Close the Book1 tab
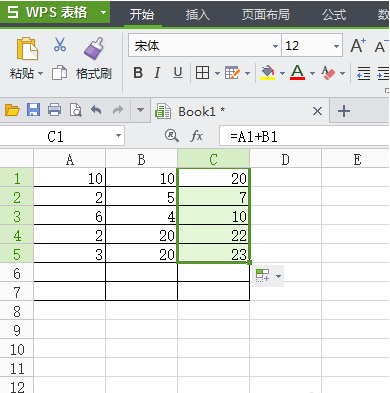390x393 pixels. (x=317, y=111)
